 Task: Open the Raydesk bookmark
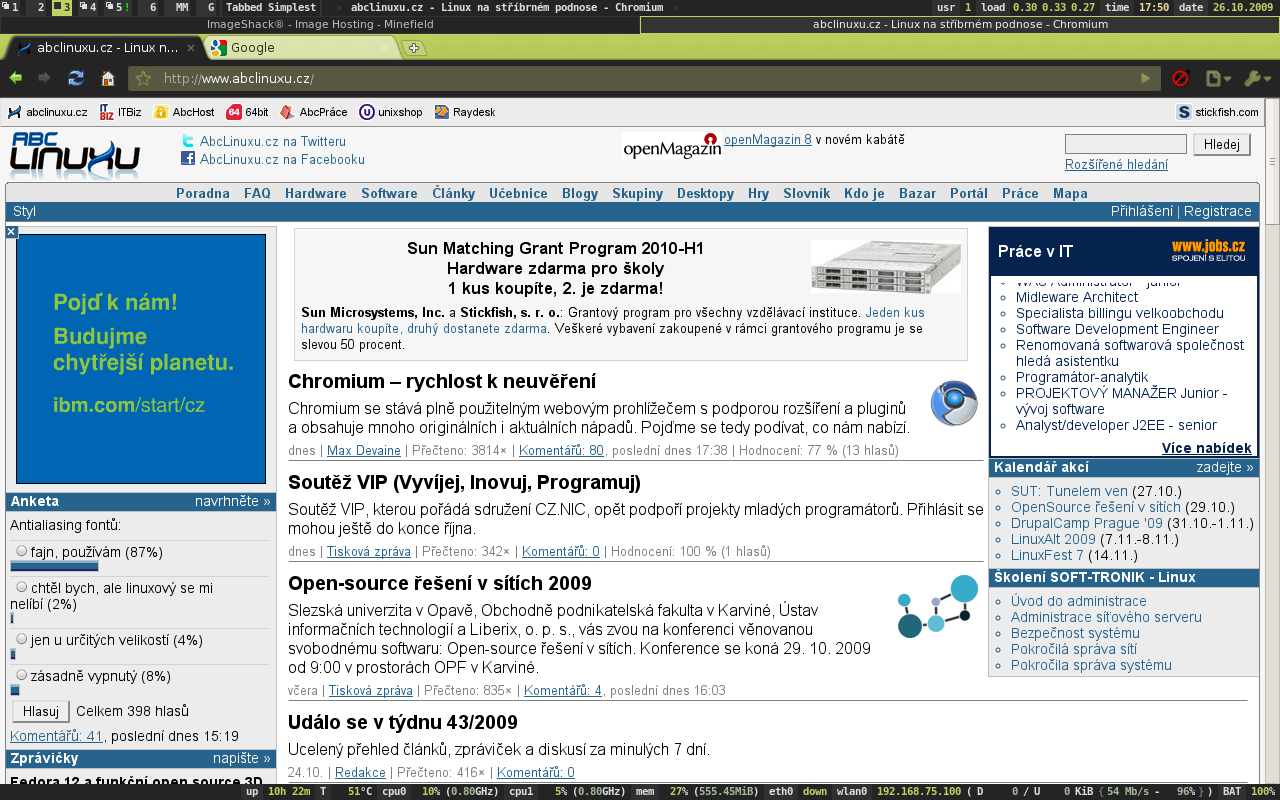pos(465,112)
